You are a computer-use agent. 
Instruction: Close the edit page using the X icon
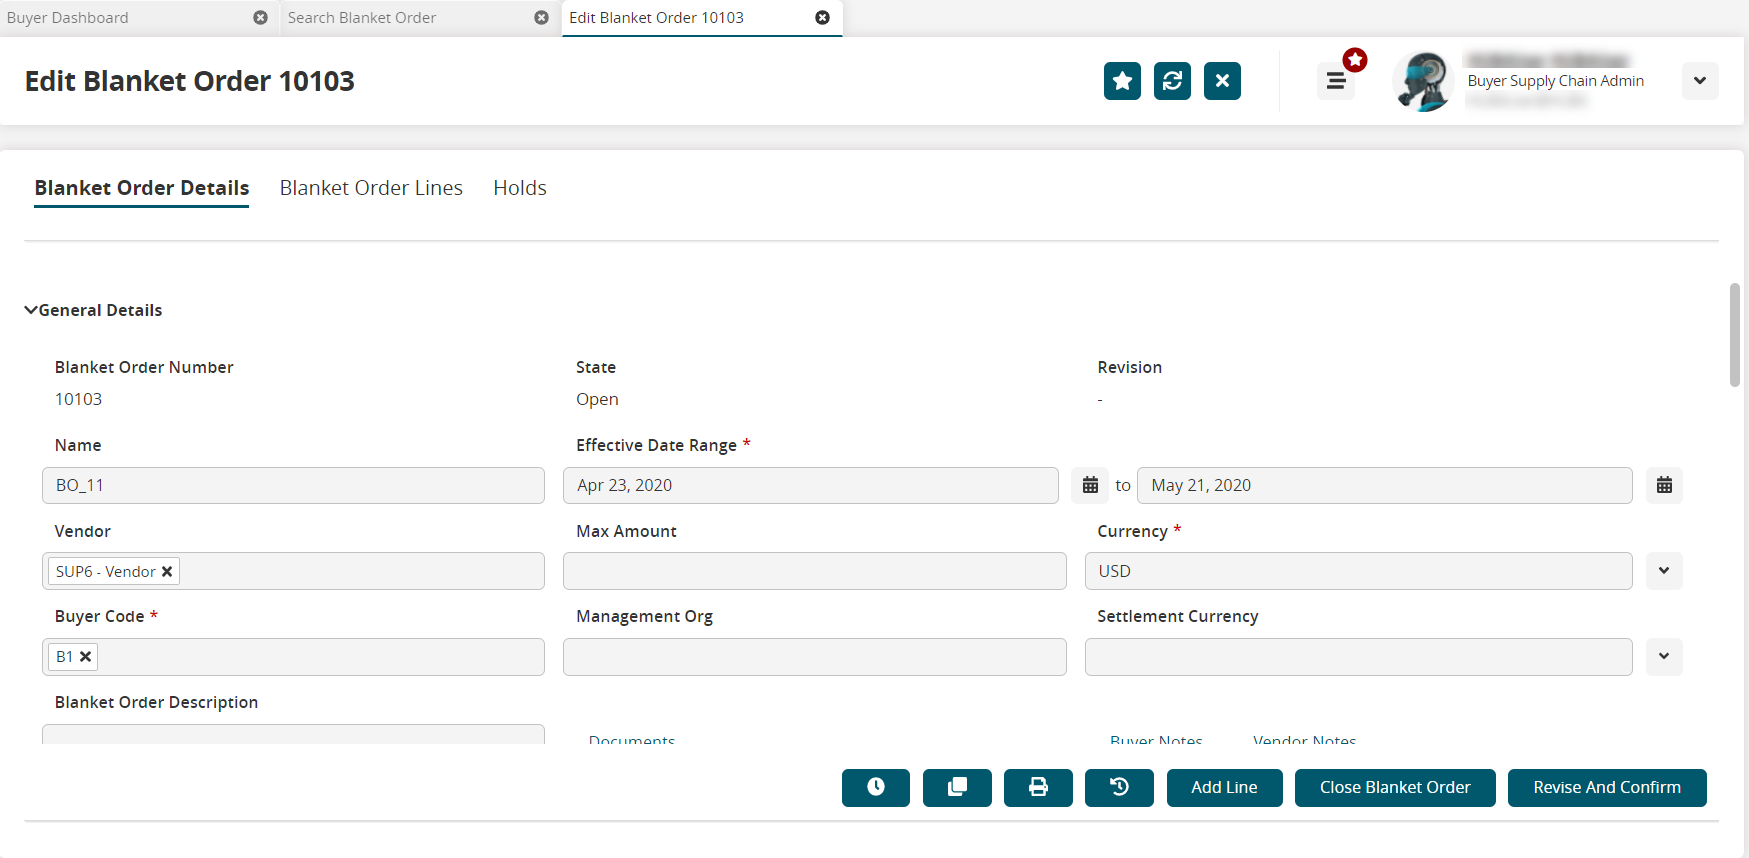tap(1222, 81)
